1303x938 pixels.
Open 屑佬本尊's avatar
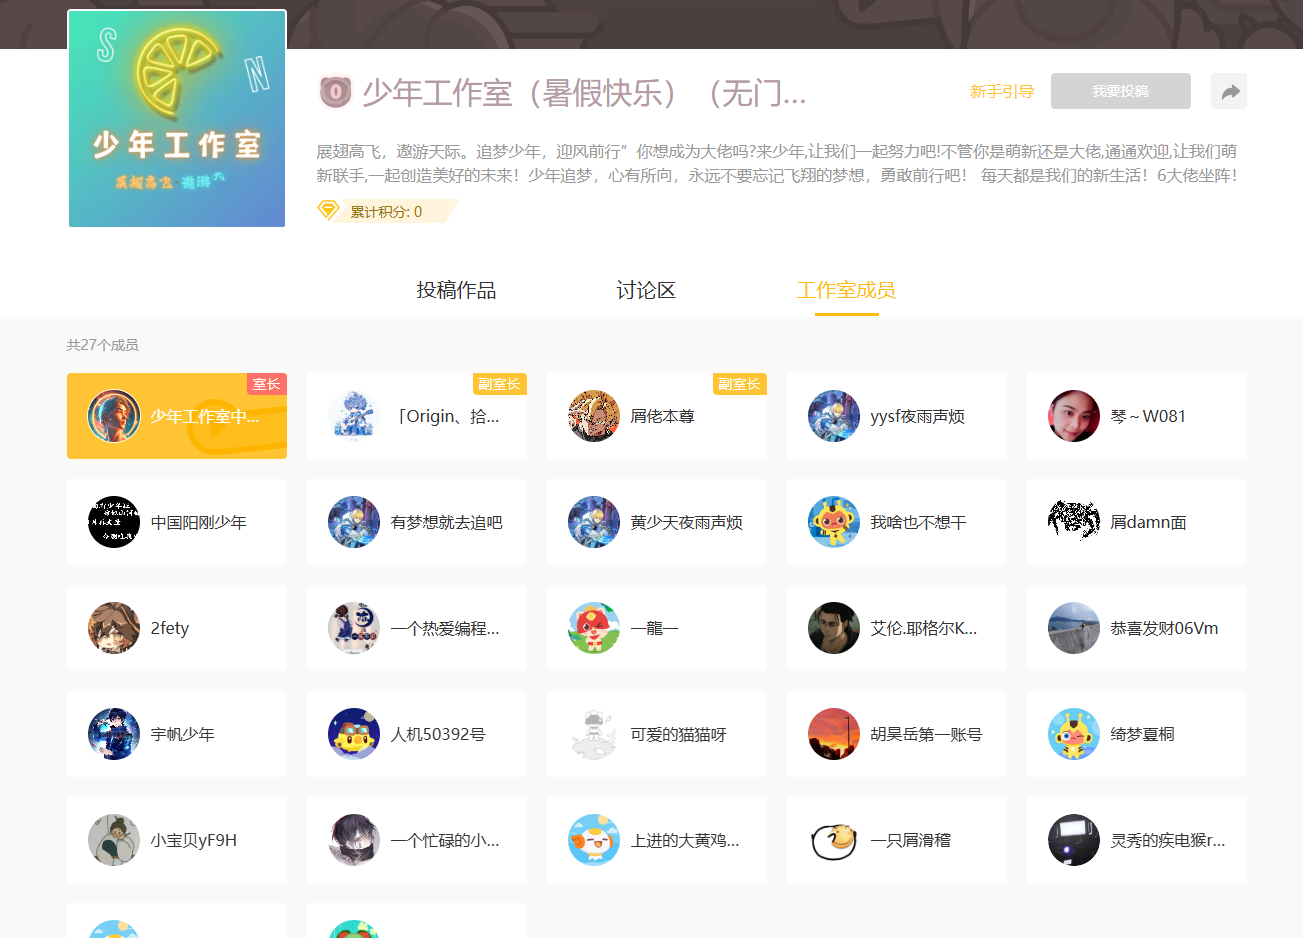click(x=594, y=416)
